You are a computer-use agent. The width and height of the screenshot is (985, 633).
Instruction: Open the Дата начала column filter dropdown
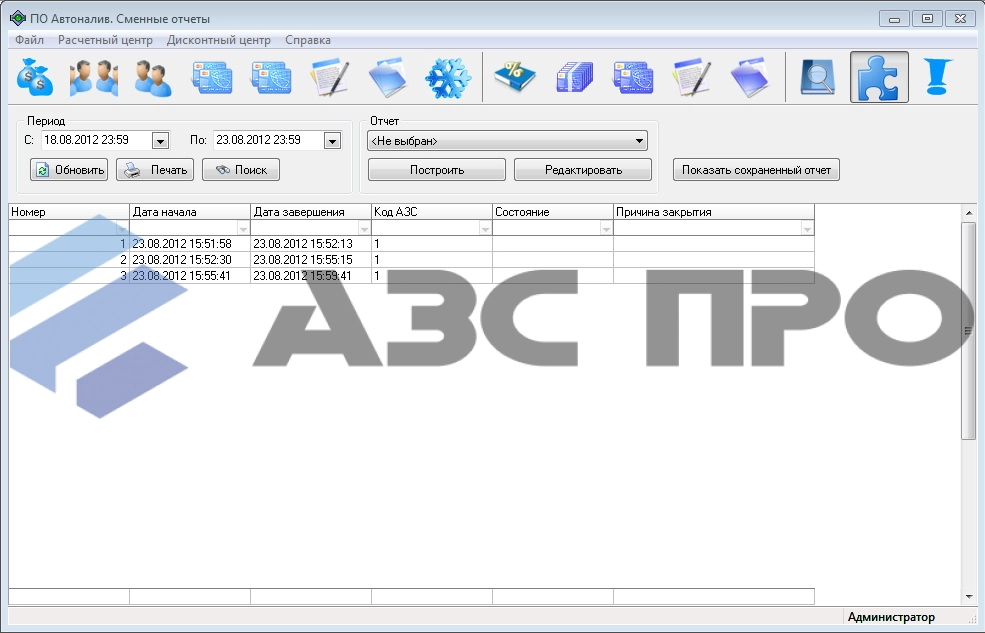(x=243, y=229)
